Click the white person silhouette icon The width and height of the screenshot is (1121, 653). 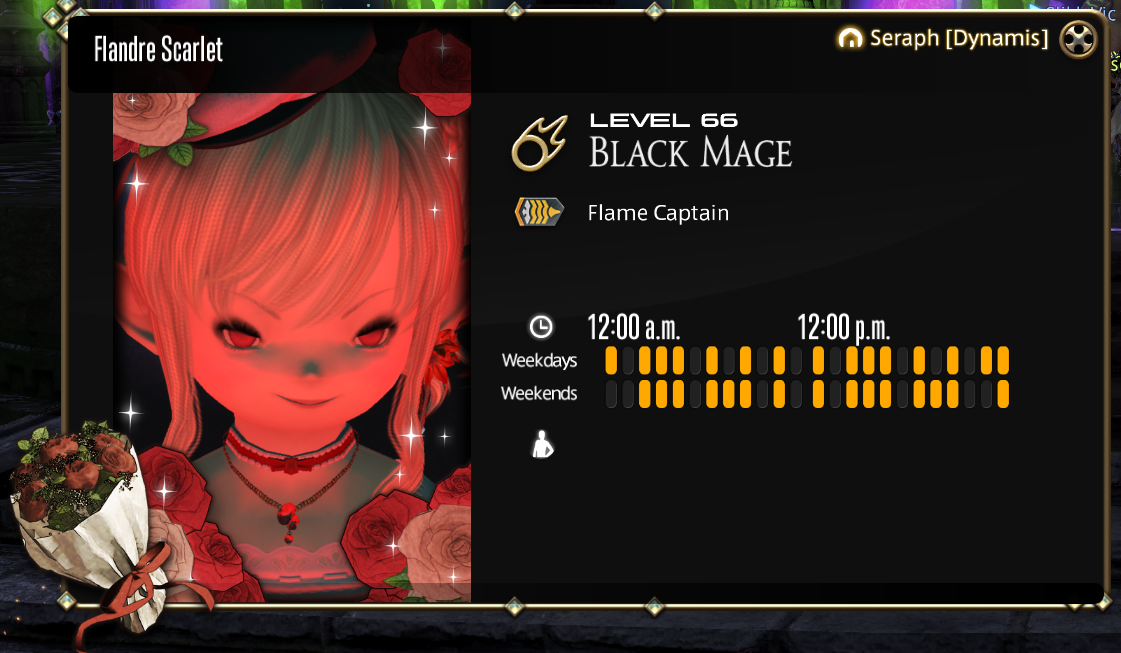543,444
